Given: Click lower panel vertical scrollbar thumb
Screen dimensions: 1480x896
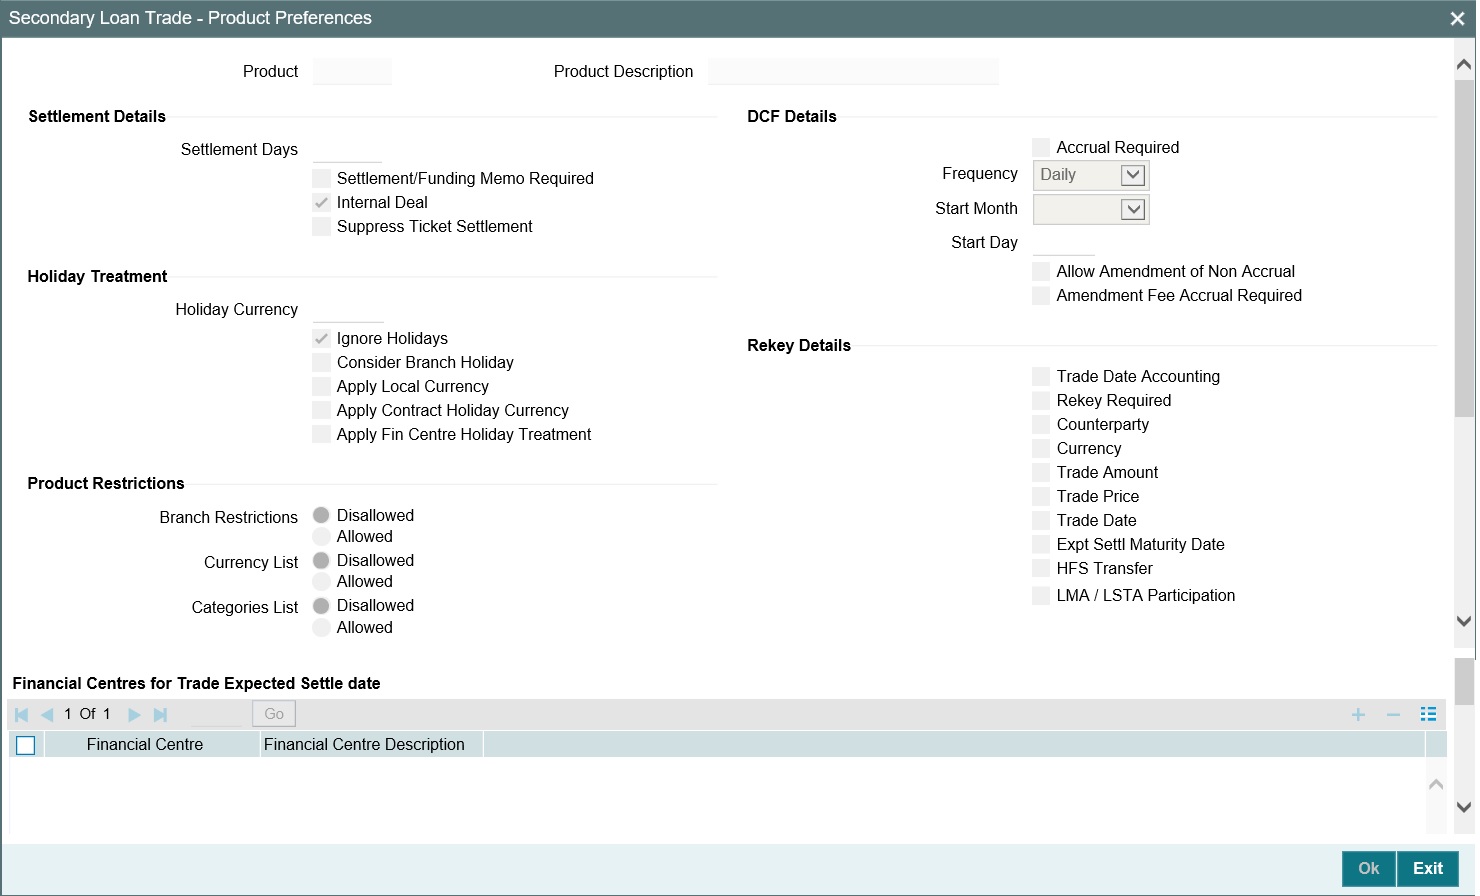Looking at the screenshot, I should tap(1464, 682).
